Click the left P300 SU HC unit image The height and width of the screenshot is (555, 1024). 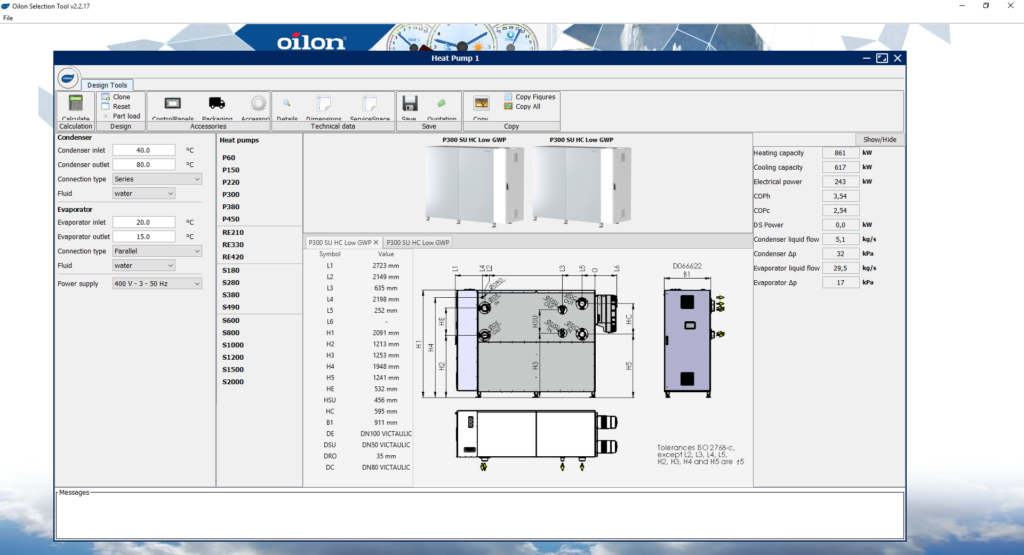[475, 186]
